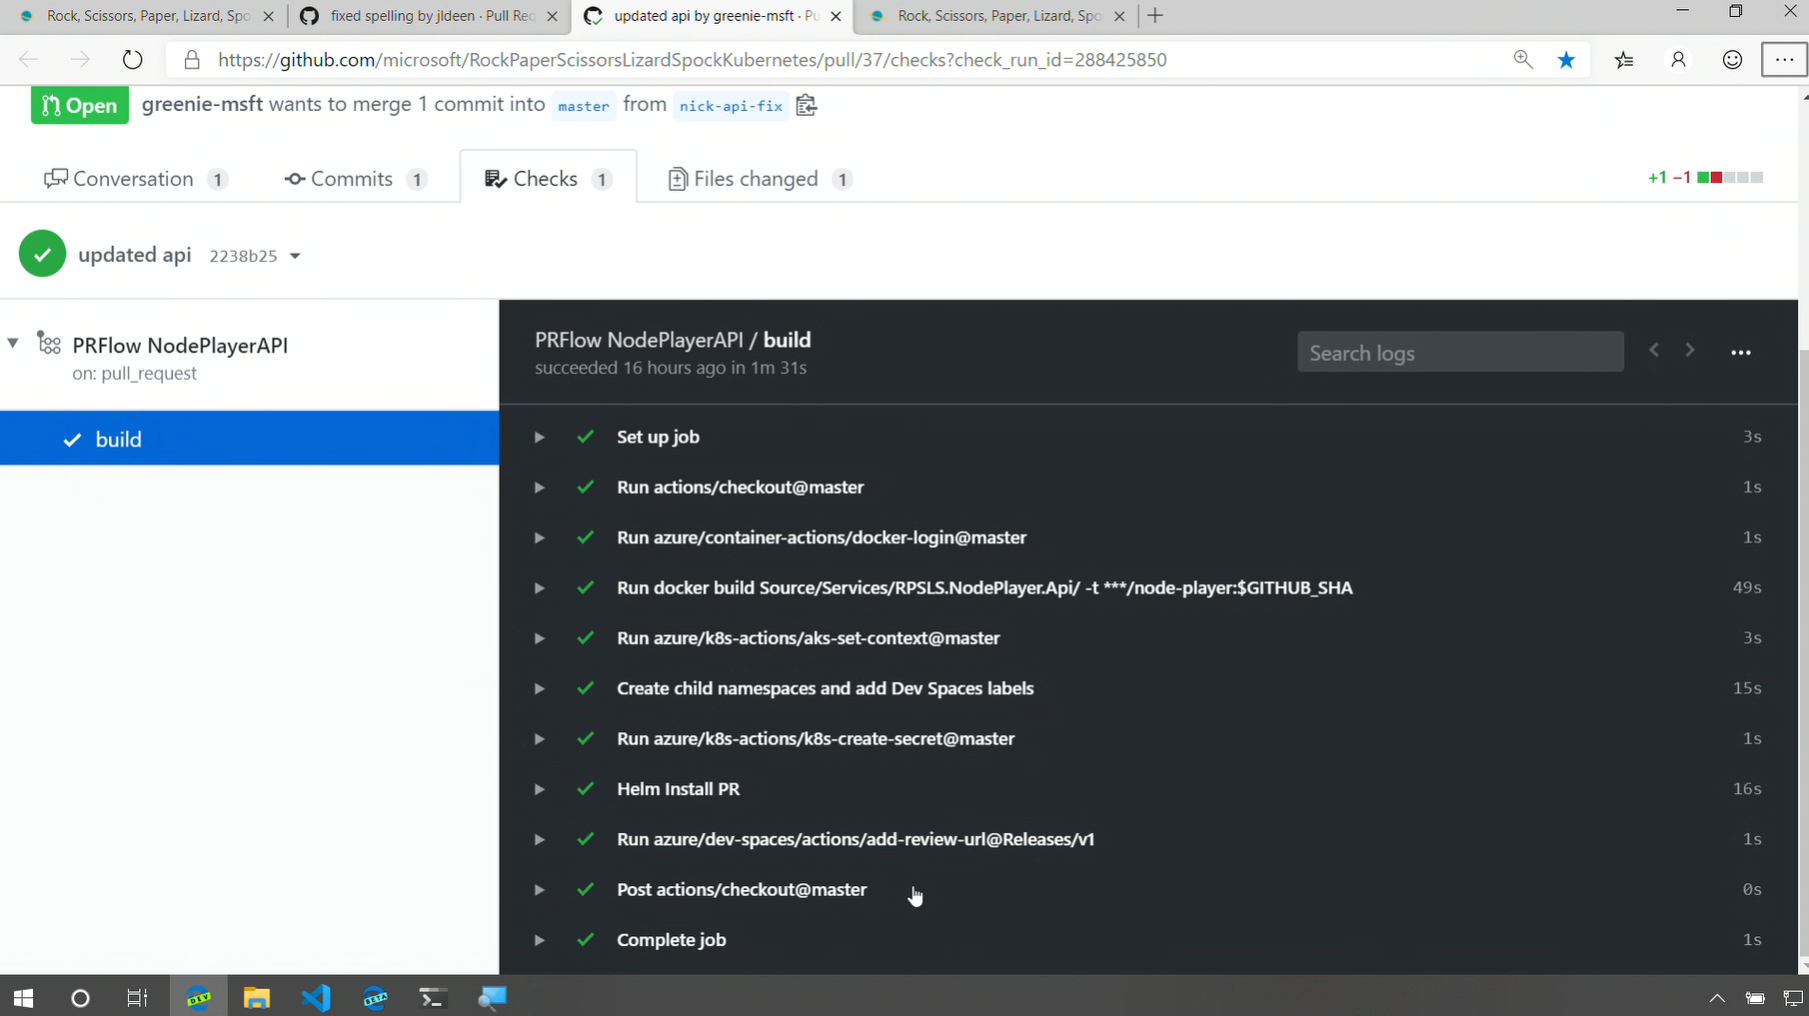Image resolution: width=1809 pixels, height=1016 pixels.
Task: Click the green Open status badge
Action: [x=80, y=105]
